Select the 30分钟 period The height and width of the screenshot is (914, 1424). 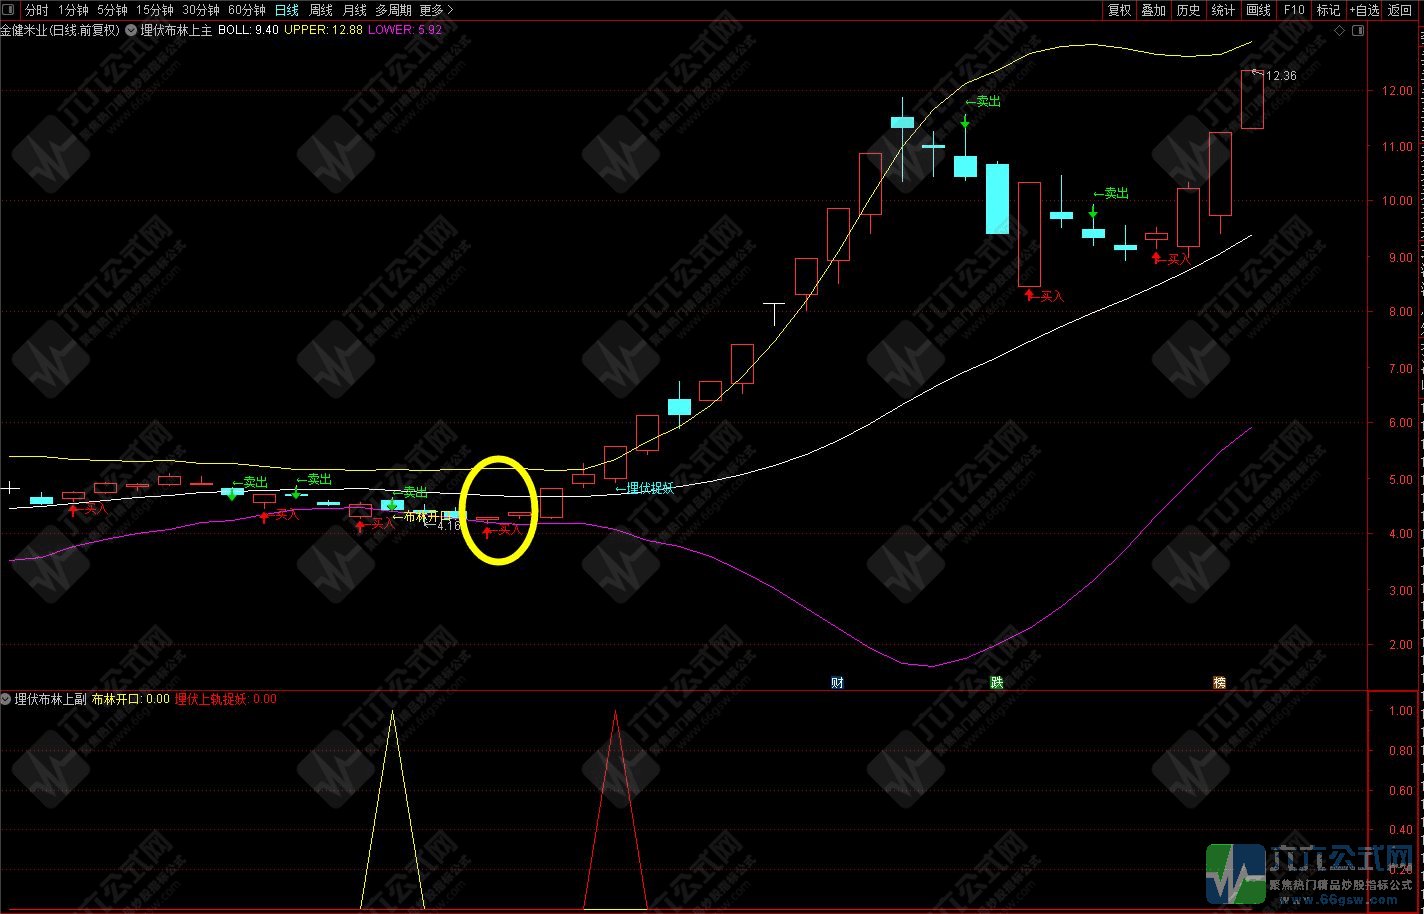coord(200,10)
